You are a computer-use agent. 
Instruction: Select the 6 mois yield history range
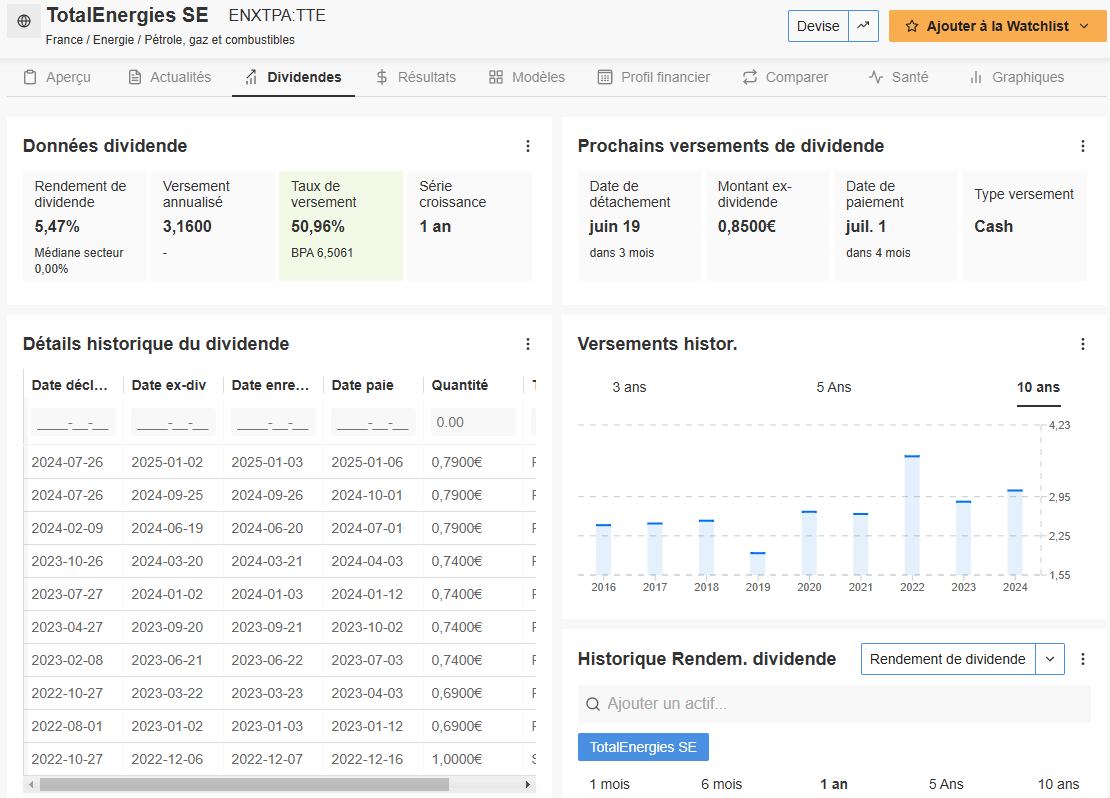click(721, 785)
